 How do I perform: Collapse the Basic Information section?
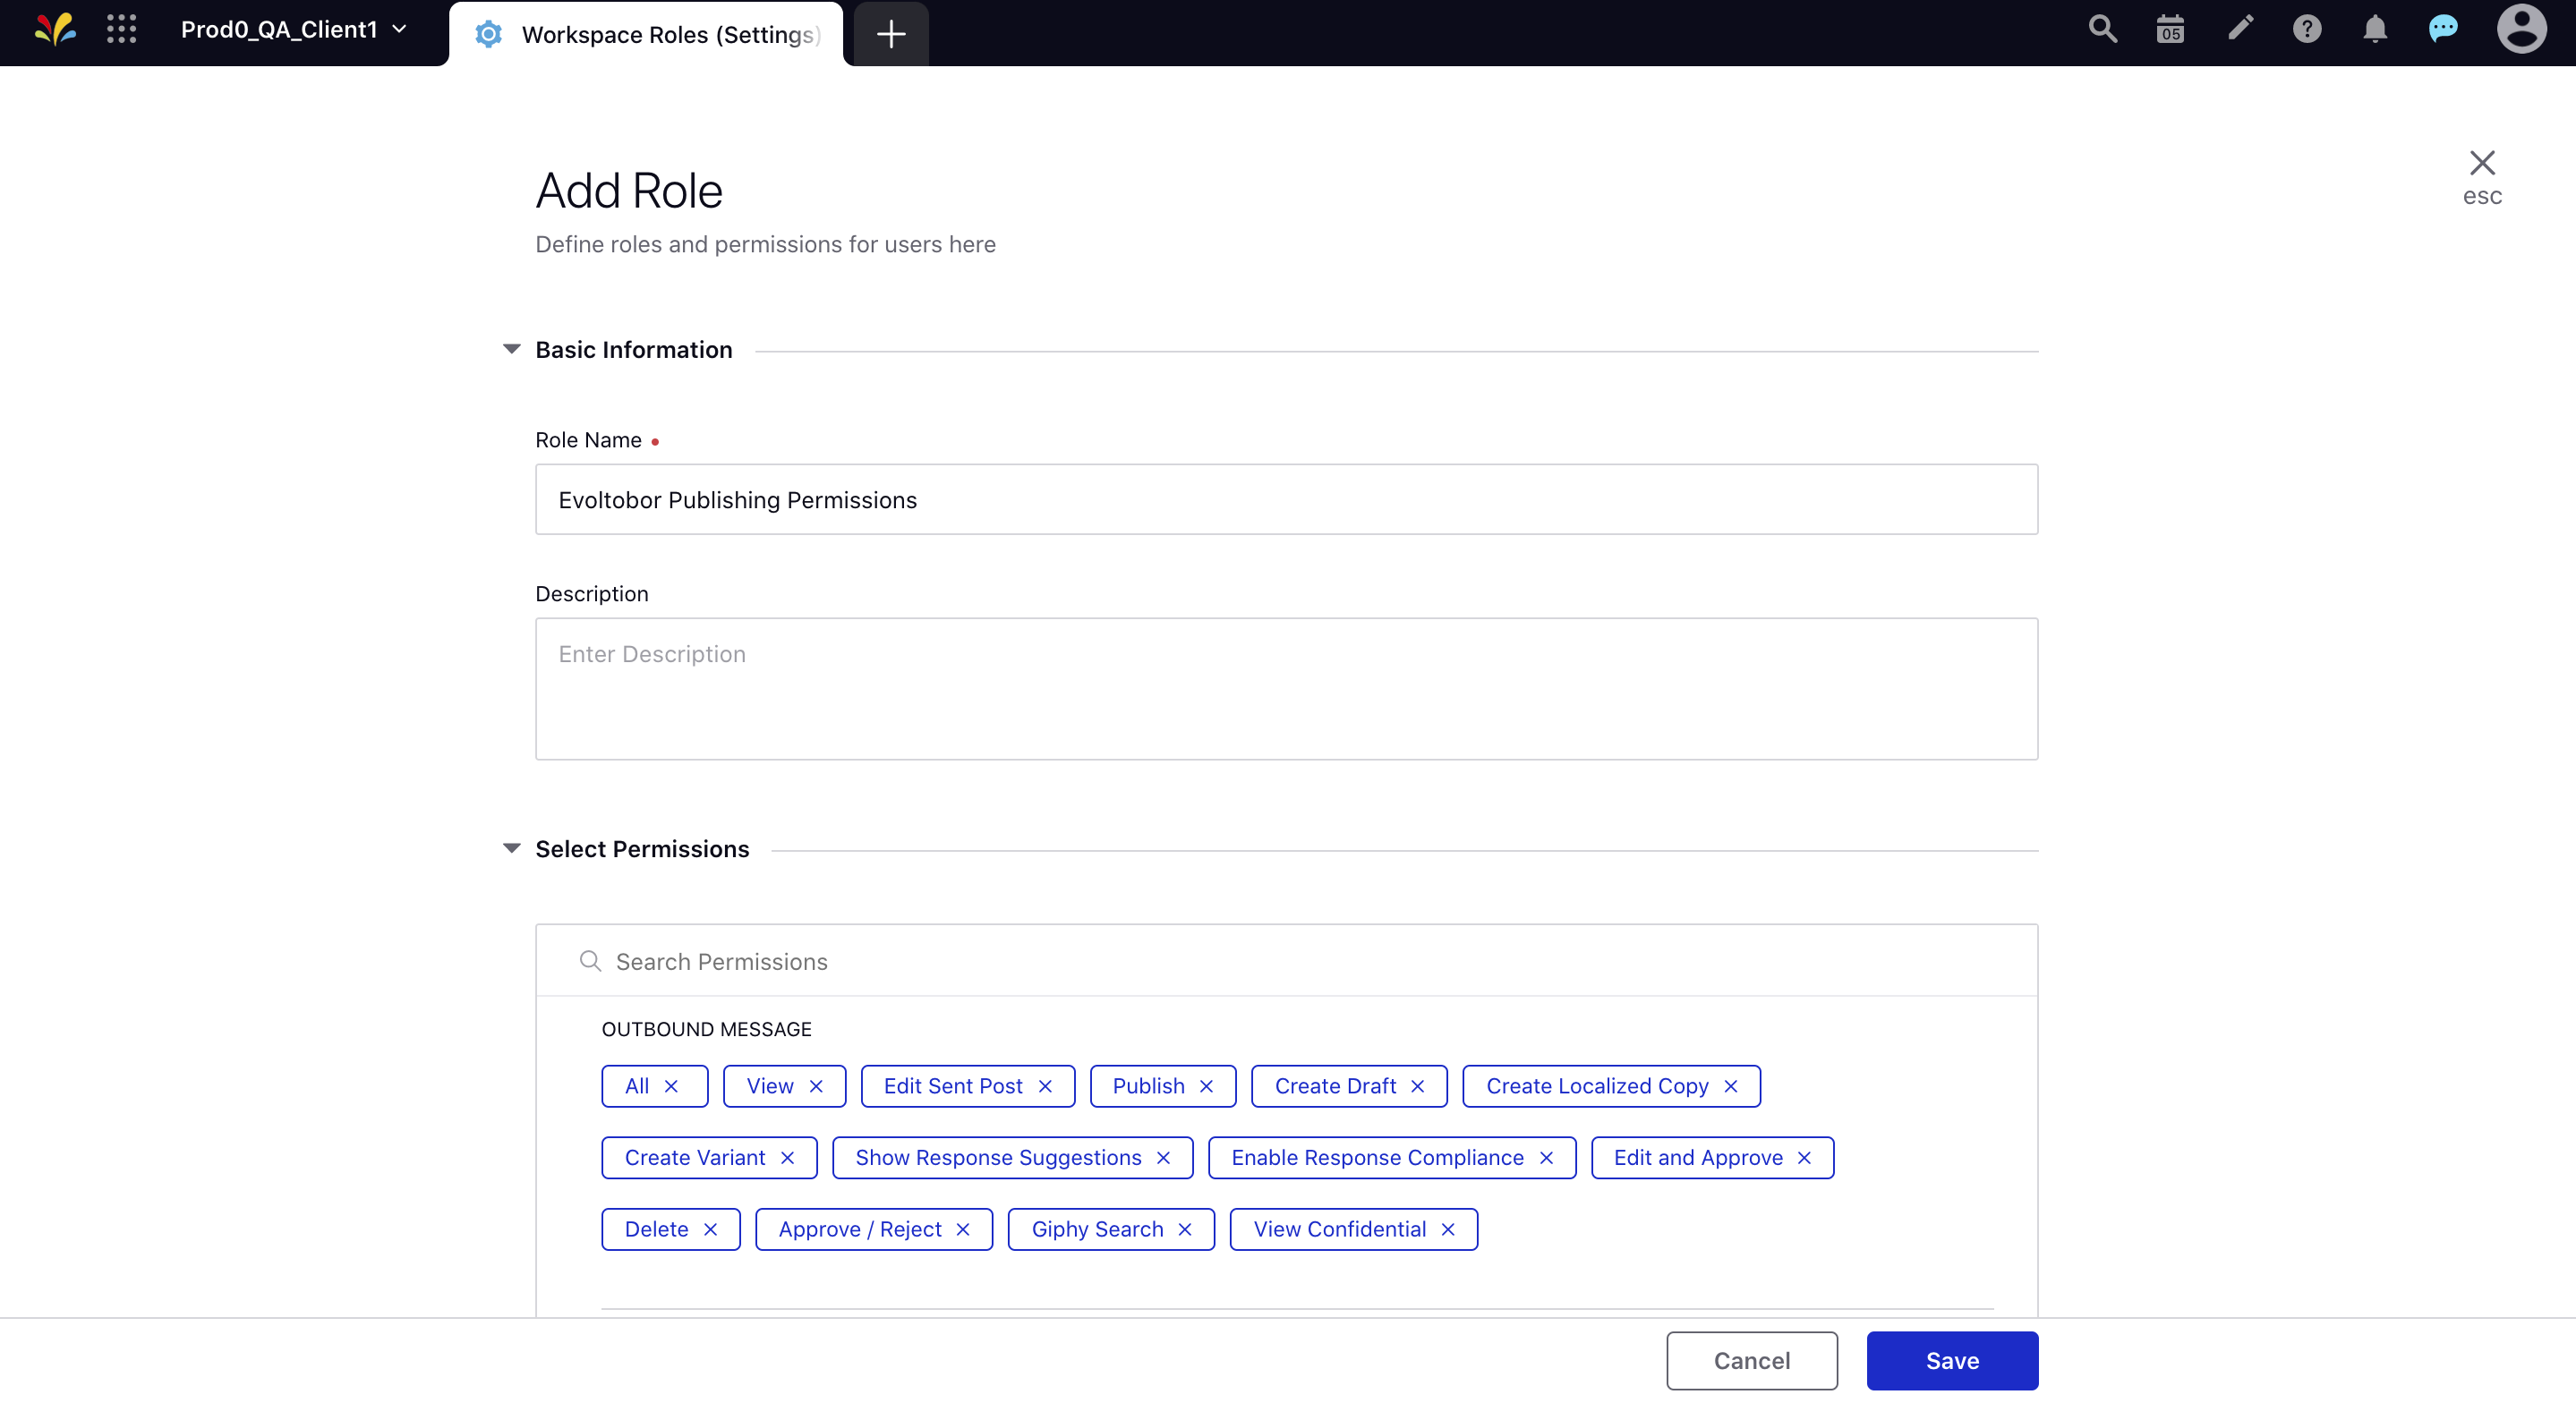(x=513, y=349)
